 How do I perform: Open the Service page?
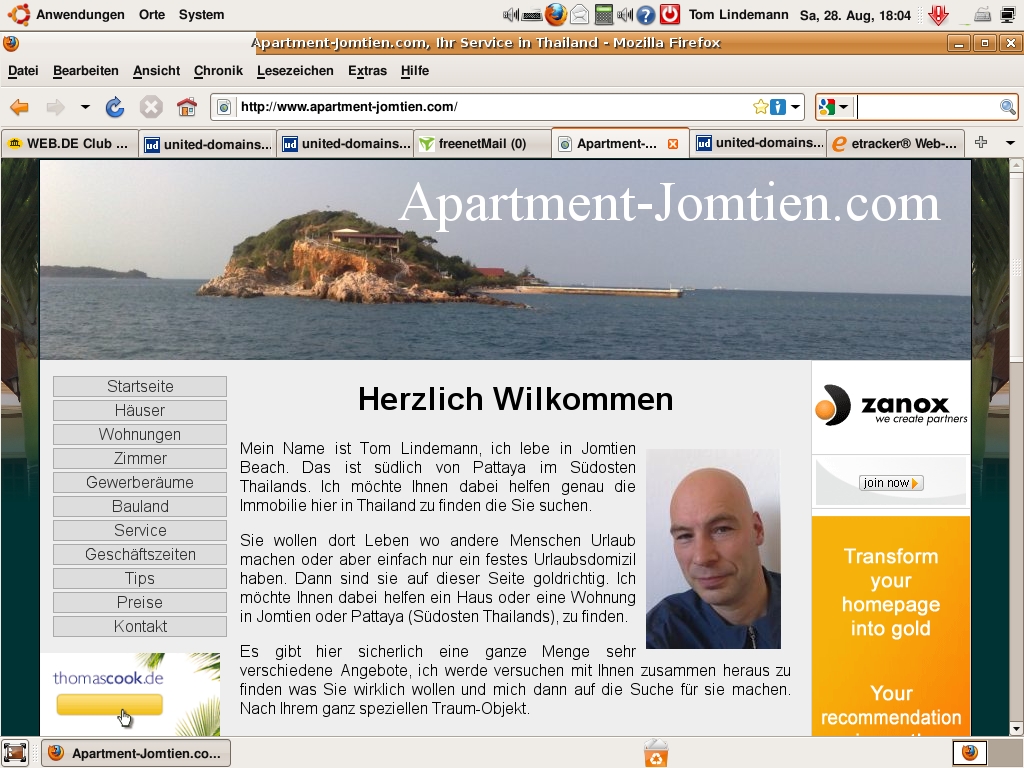pyautogui.click(x=140, y=530)
